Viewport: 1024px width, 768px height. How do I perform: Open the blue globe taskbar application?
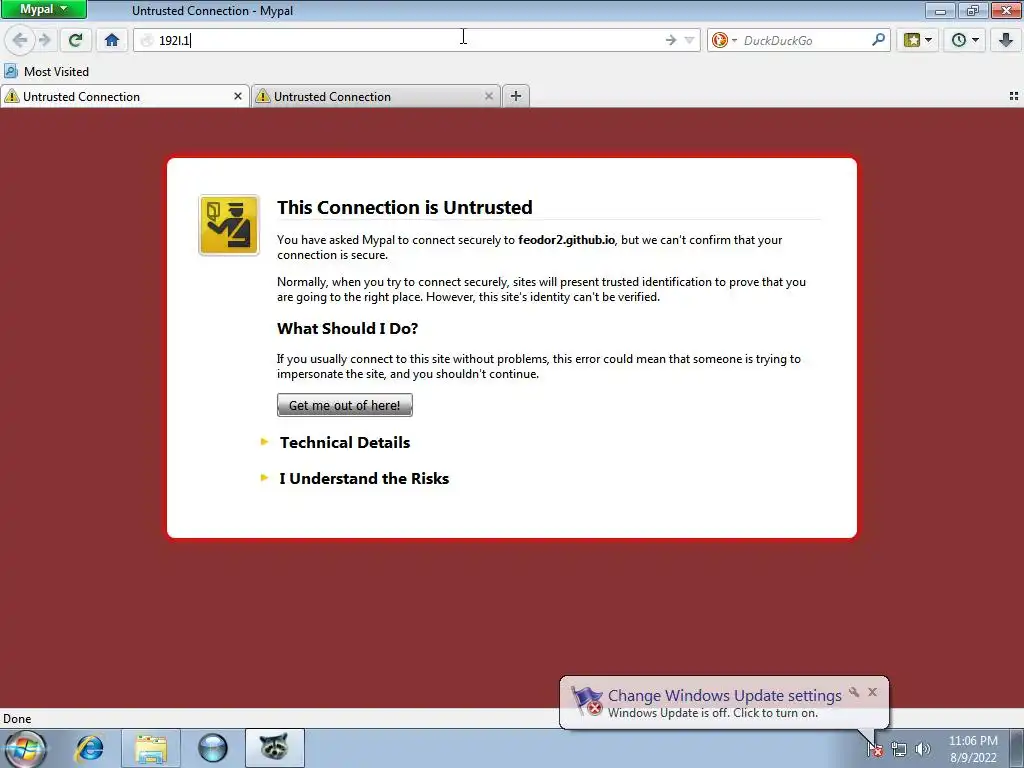213,748
